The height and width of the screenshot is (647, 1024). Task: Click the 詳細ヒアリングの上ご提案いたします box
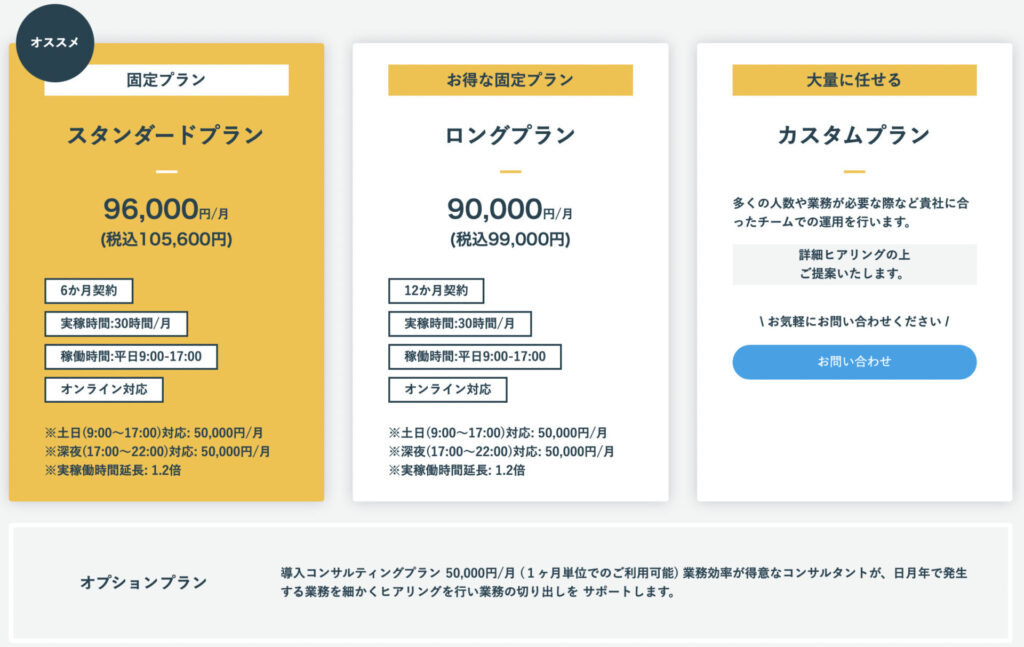click(x=854, y=264)
